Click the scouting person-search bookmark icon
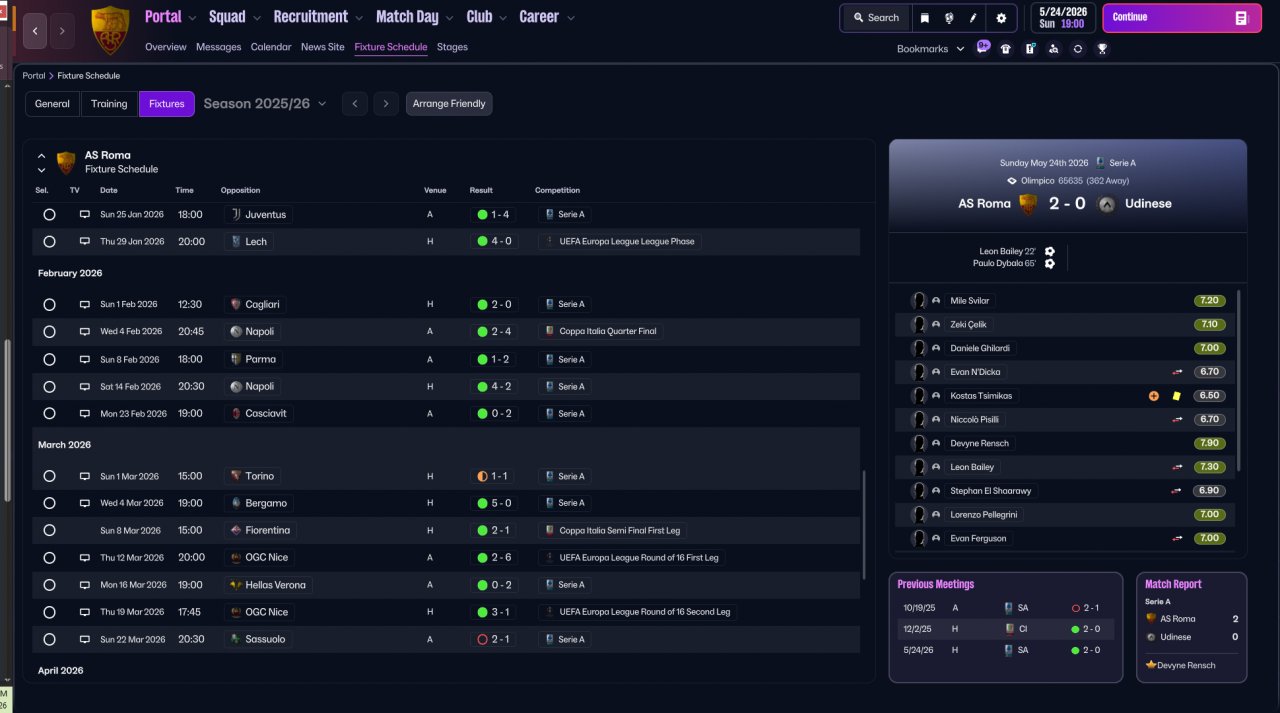 (1054, 48)
